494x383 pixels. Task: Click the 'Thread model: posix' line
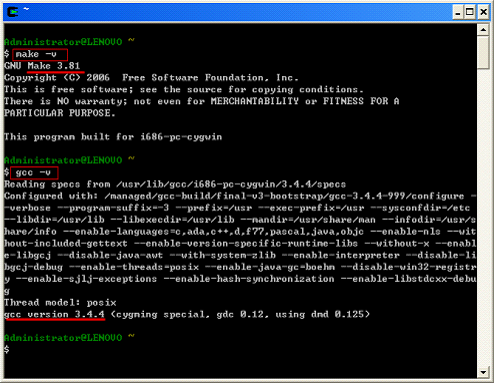pos(60,303)
